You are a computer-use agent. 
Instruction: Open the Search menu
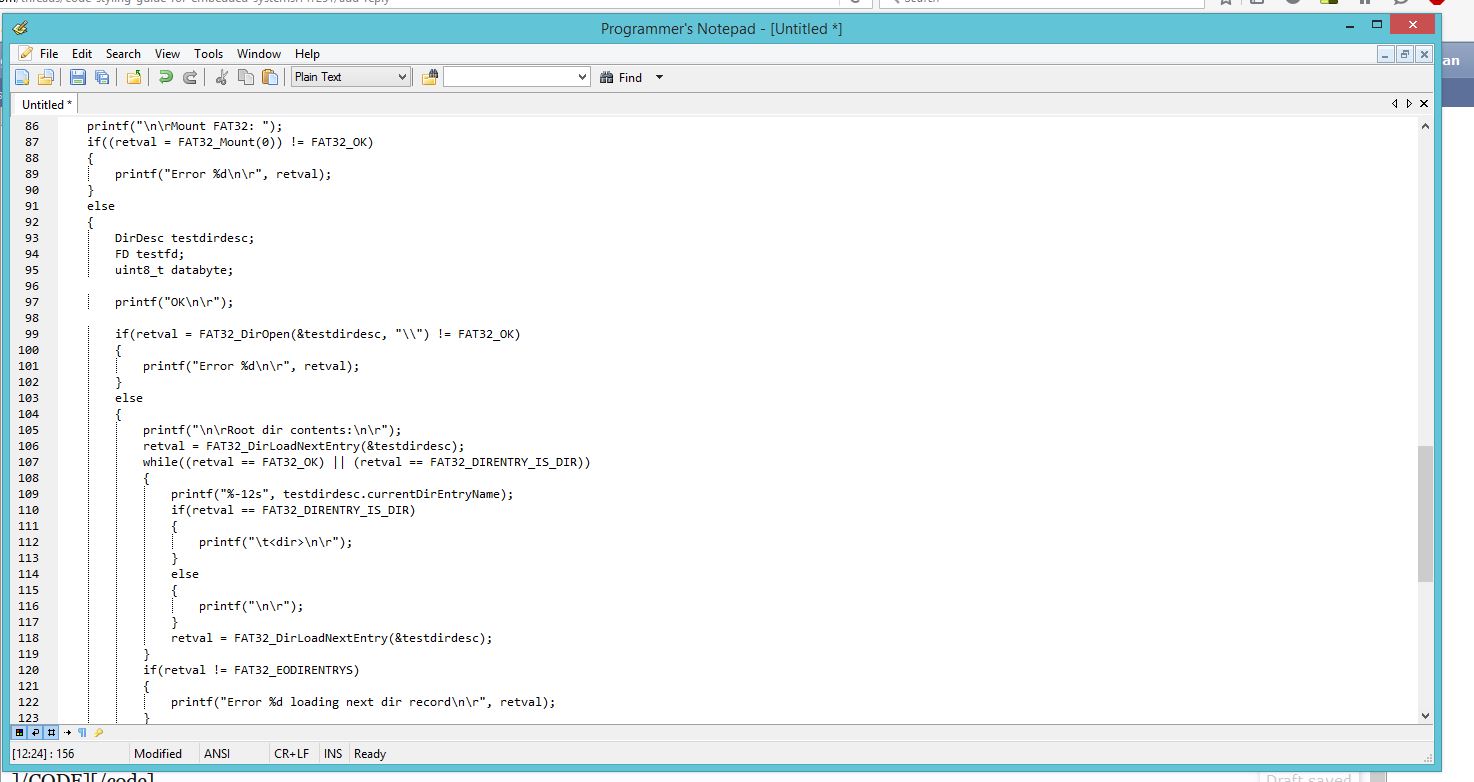click(x=124, y=54)
